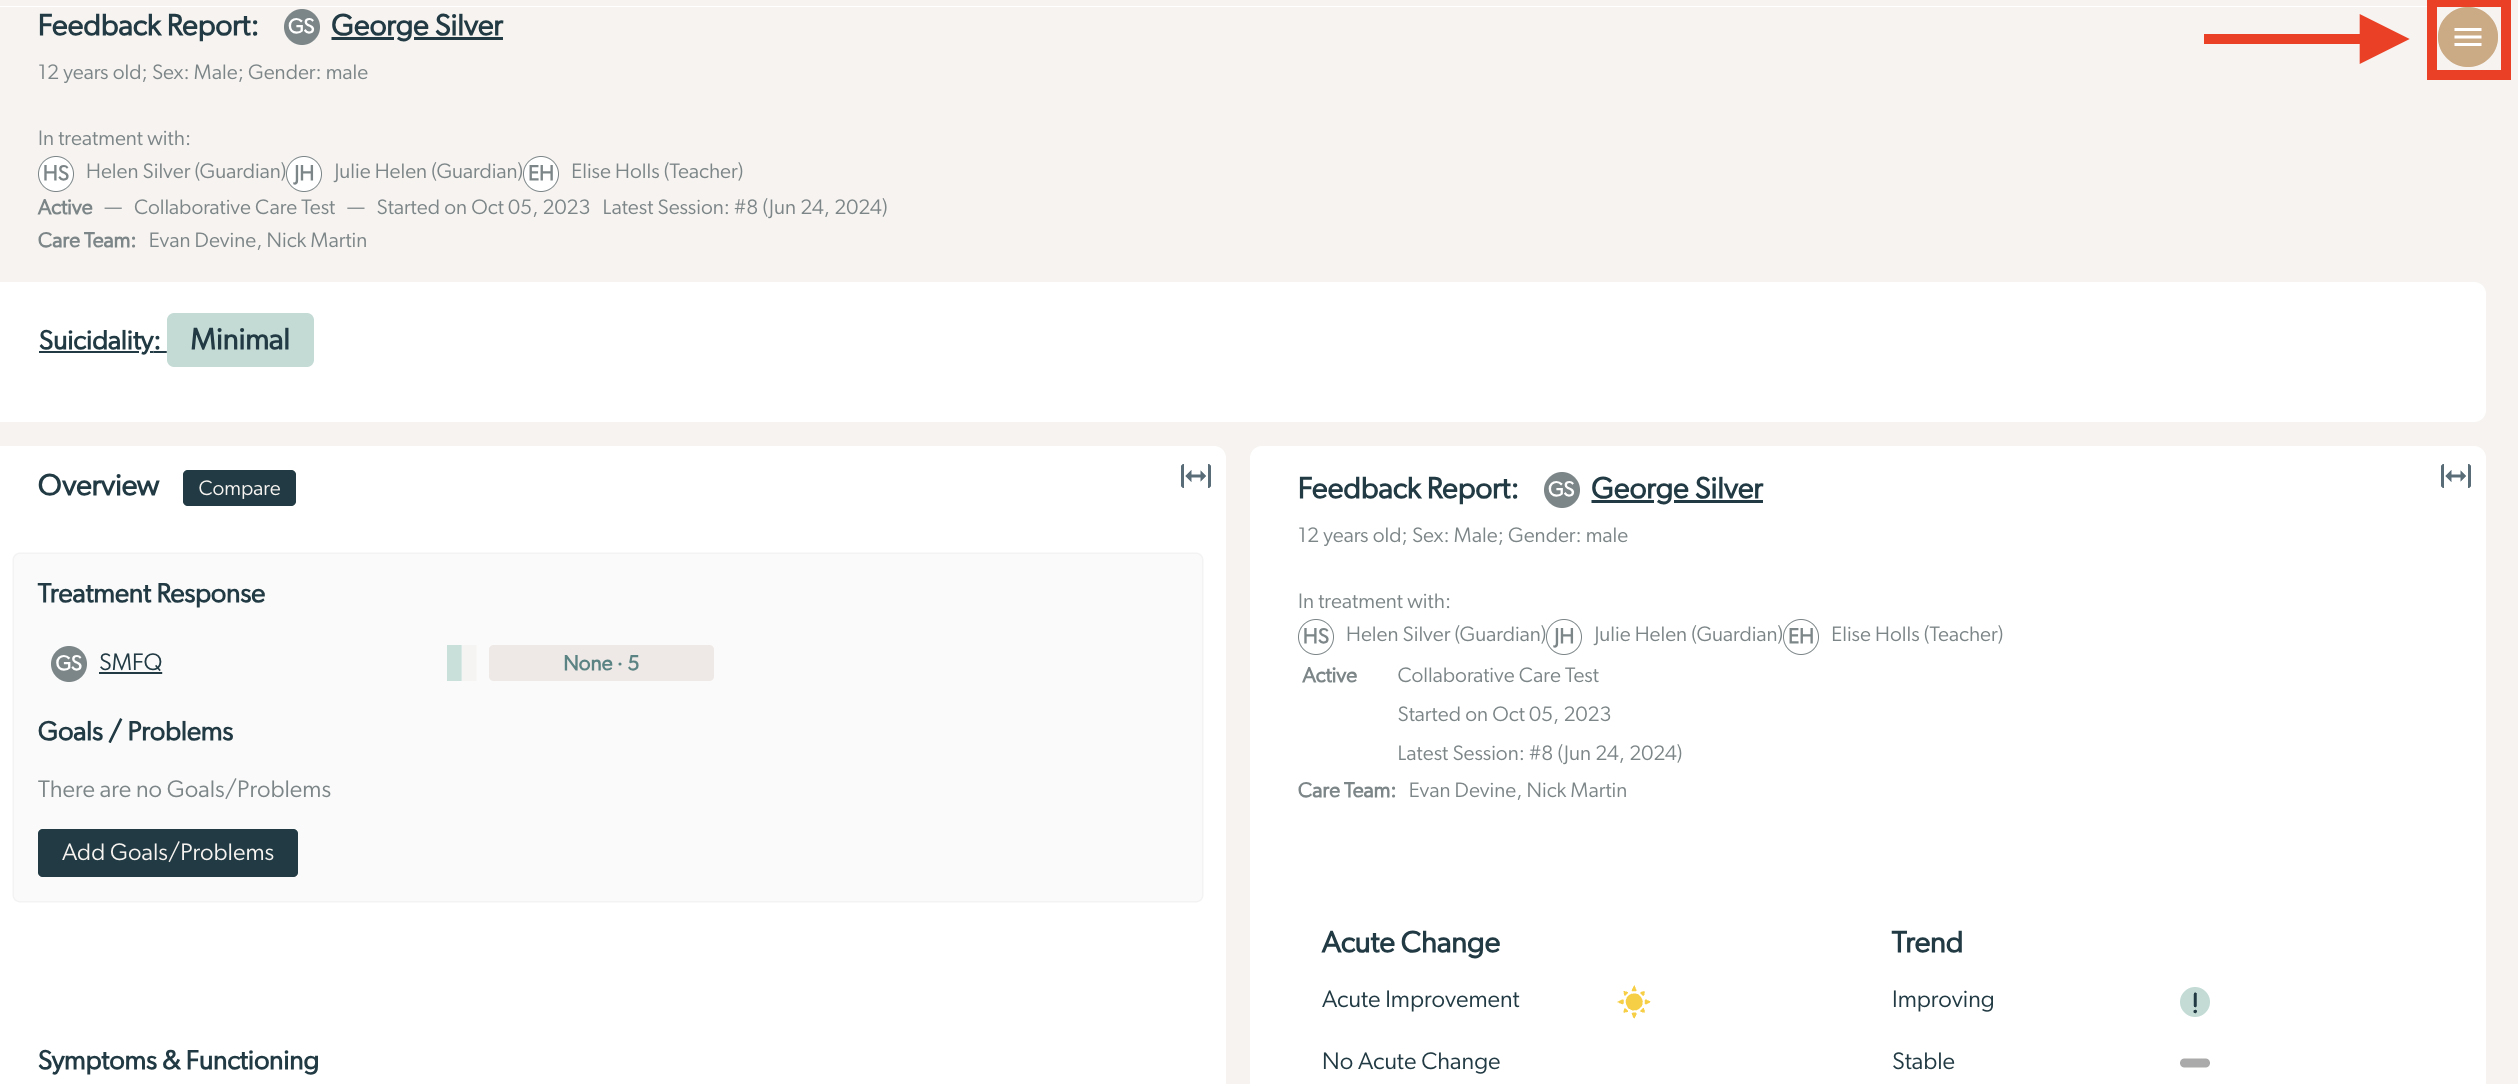2518x1084 pixels.
Task: Click JH avatar in right panel
Action: pos(1564,636)
